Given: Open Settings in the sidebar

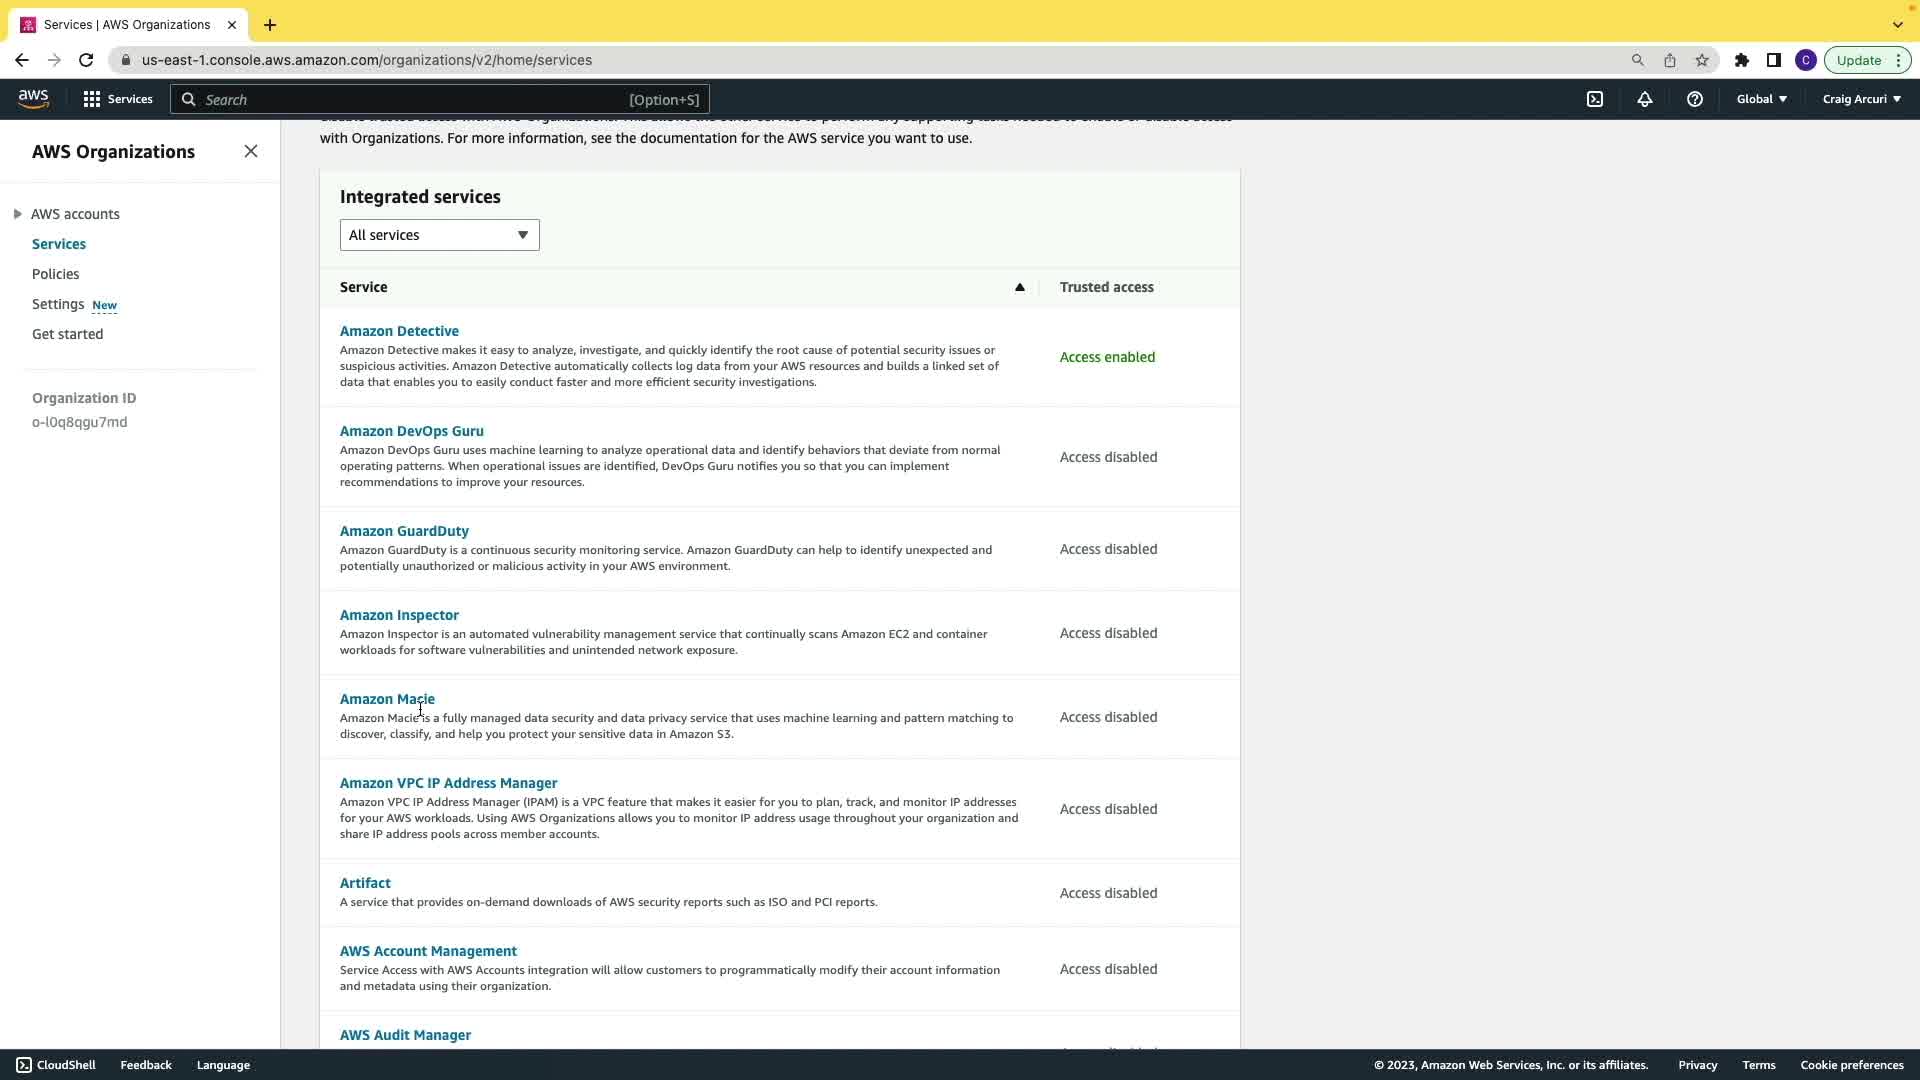Looking at the screenshot, I should [x=58, y=304].
